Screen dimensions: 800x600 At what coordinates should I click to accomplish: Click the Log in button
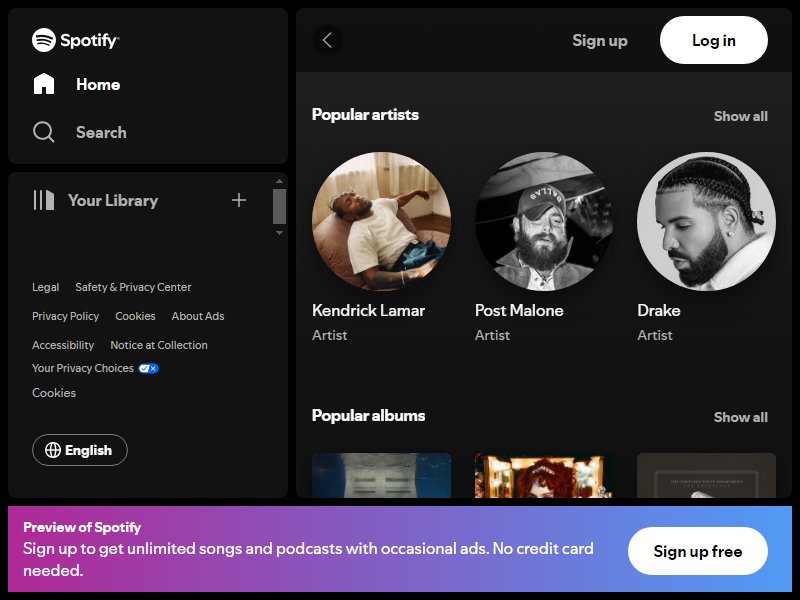[x=714, y=40]
